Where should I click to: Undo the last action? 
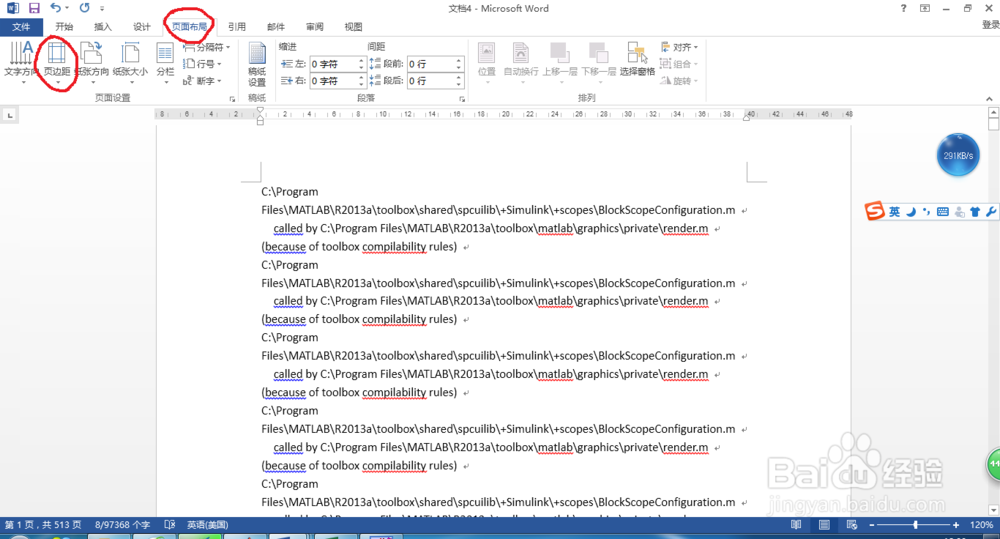(x=55, y=8)
